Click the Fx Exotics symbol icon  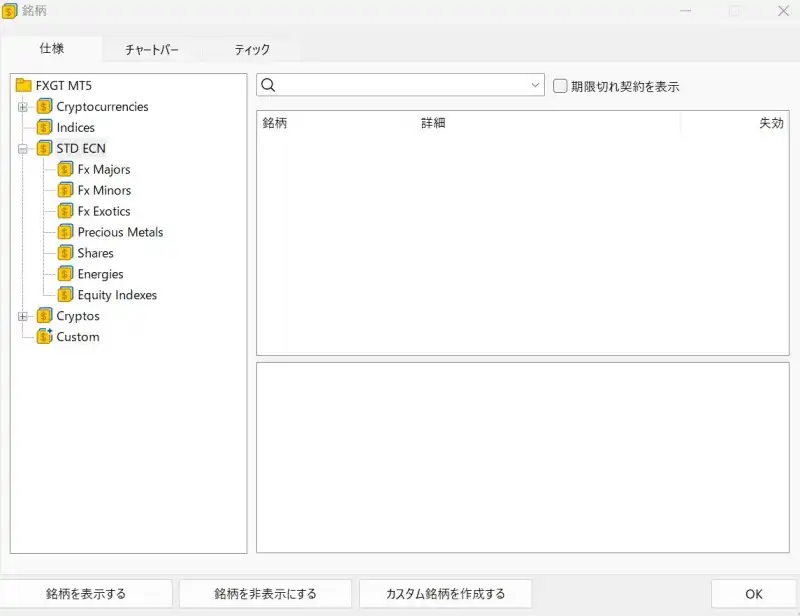(65, 211)
